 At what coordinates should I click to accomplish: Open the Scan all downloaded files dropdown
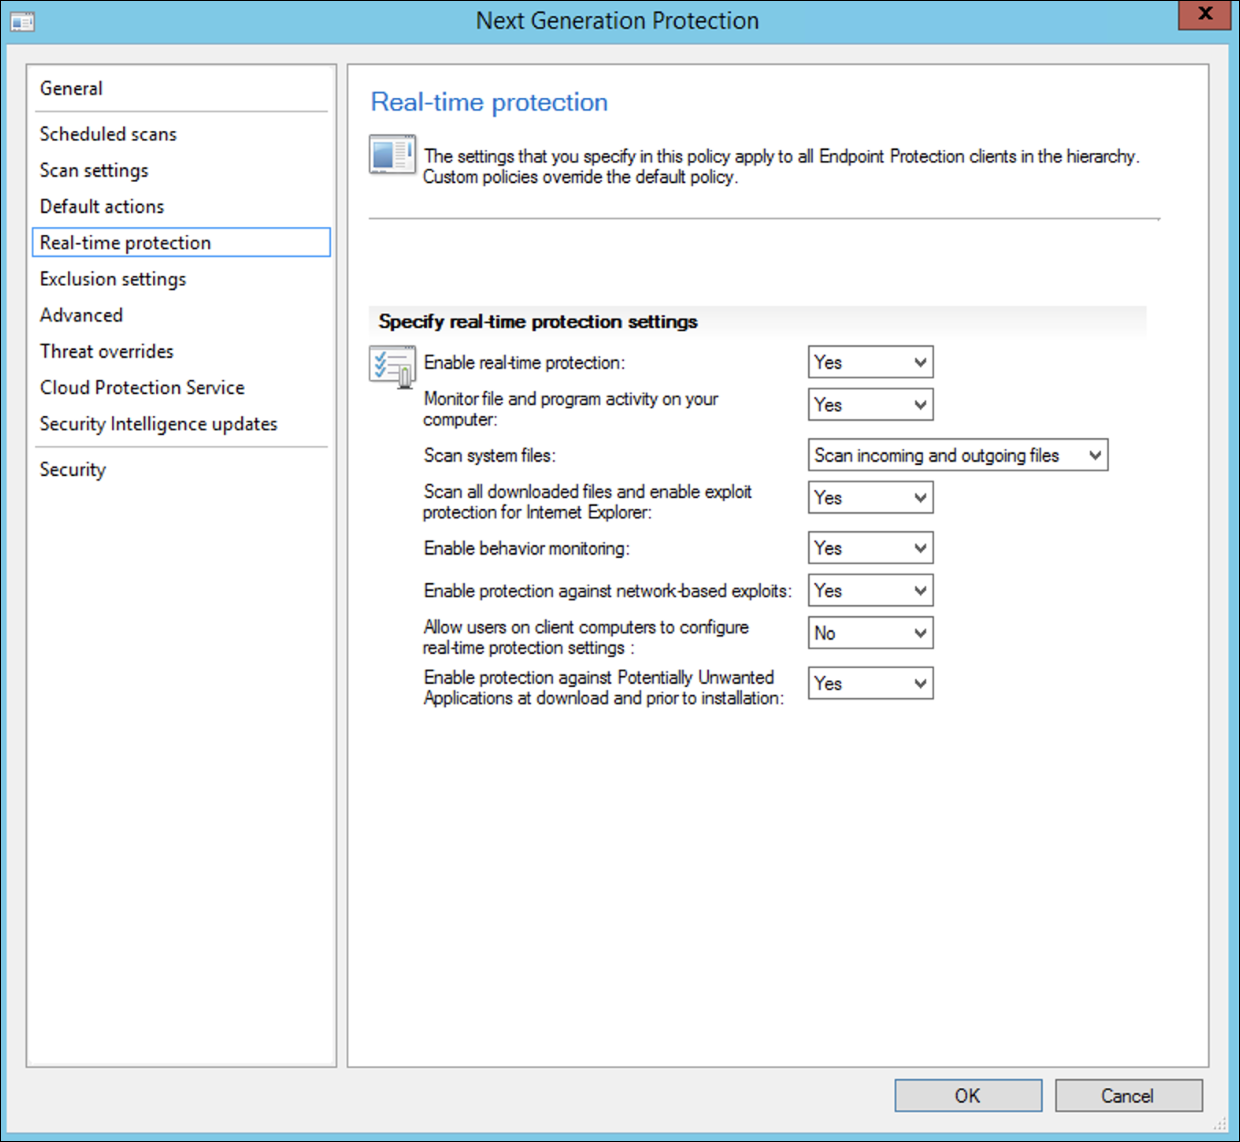click(870, 498)
